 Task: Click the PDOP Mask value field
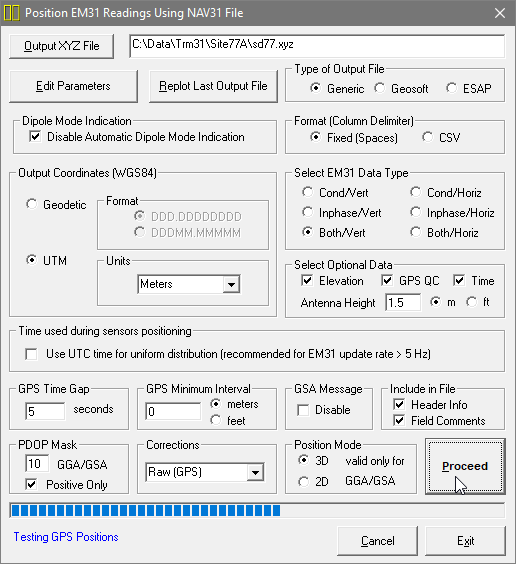[37, 464]
